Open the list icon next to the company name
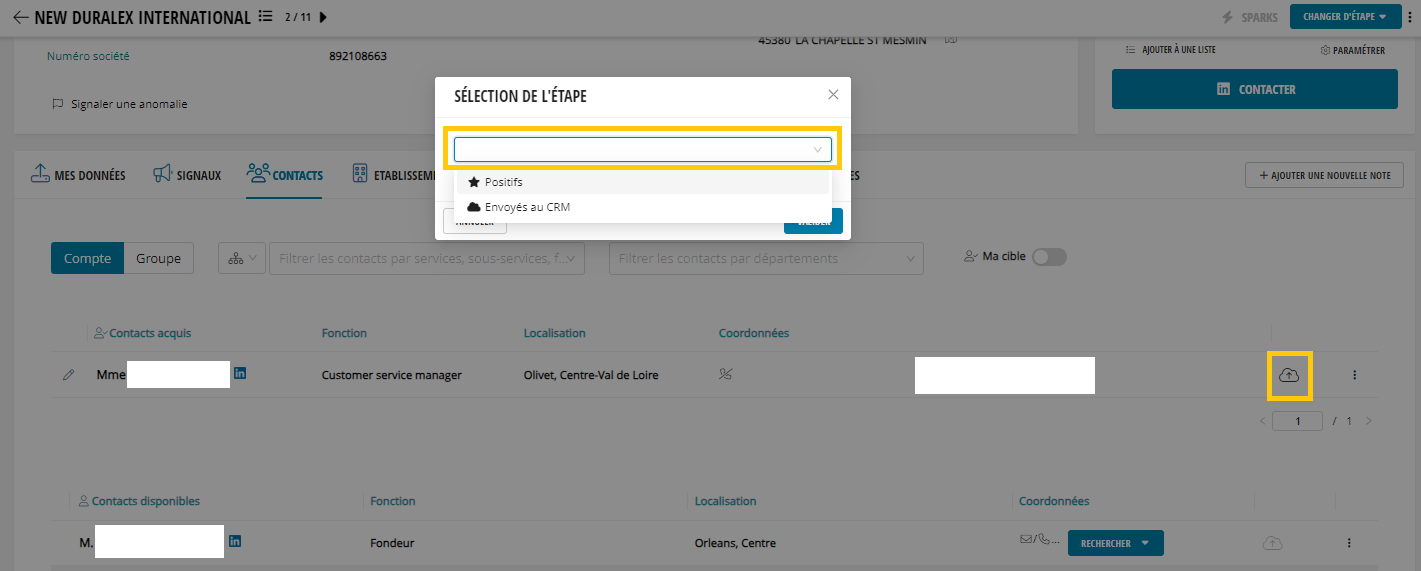 coord(265,17)
